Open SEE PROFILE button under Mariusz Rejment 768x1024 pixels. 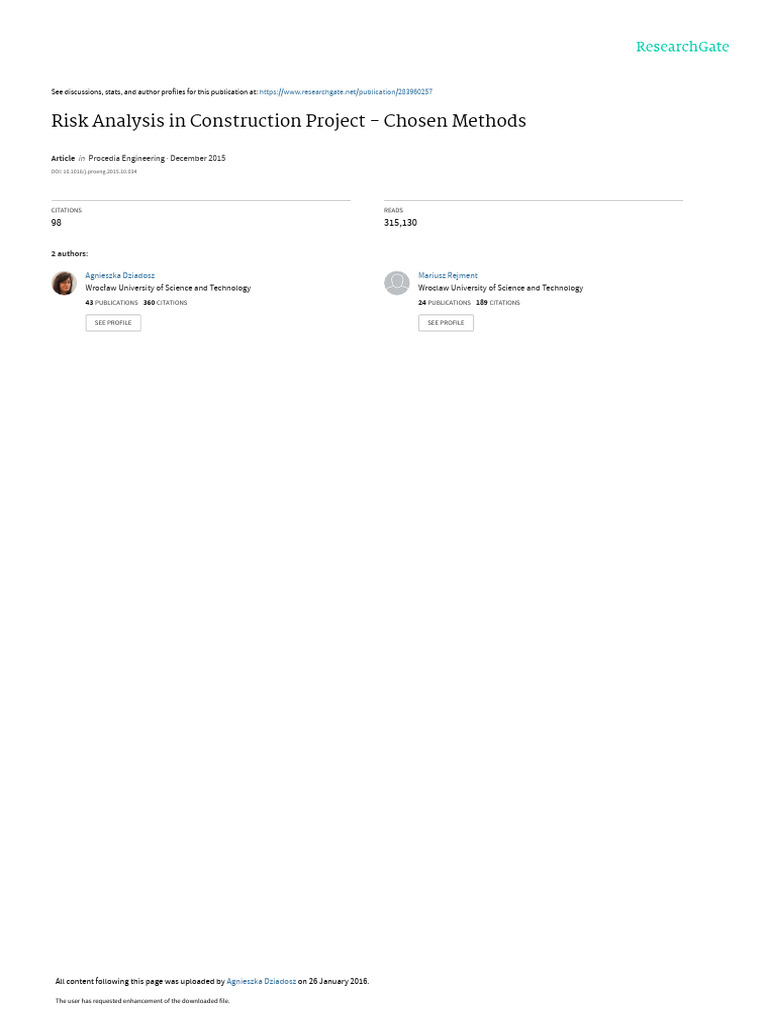(x=446, y=323)
